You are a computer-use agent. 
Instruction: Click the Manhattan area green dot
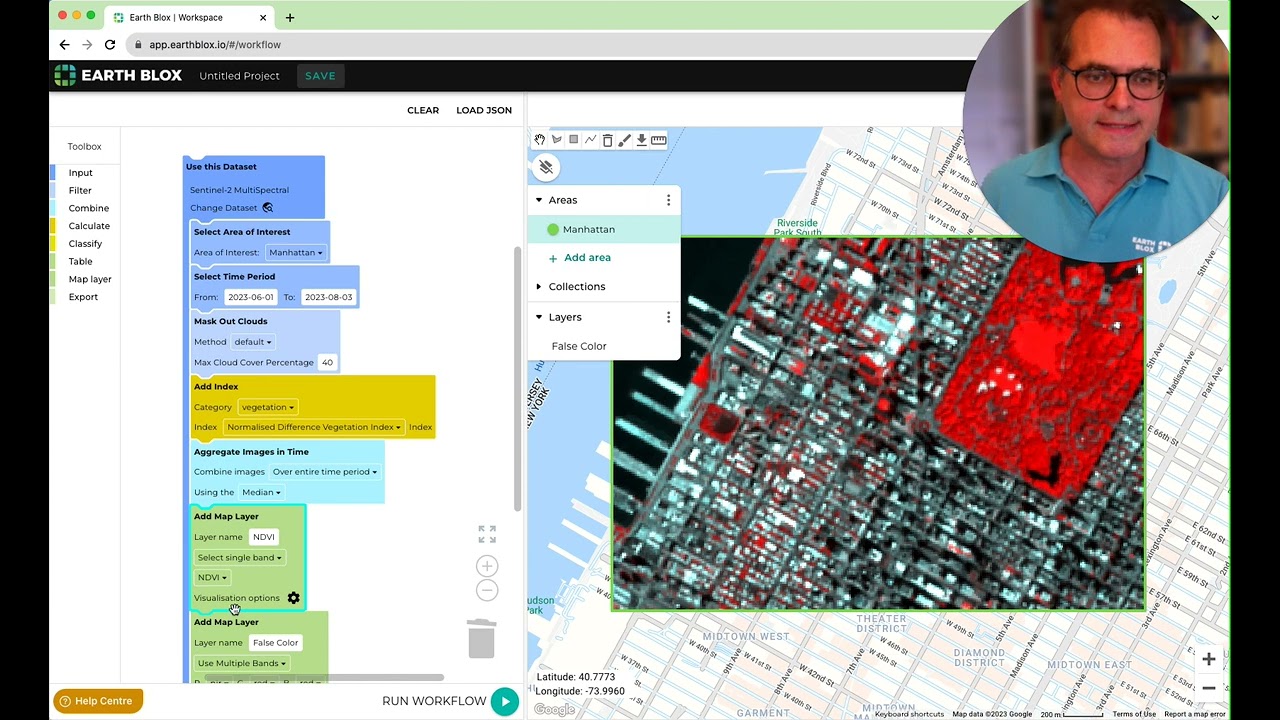pyautogui.click(x=553, y=230)
